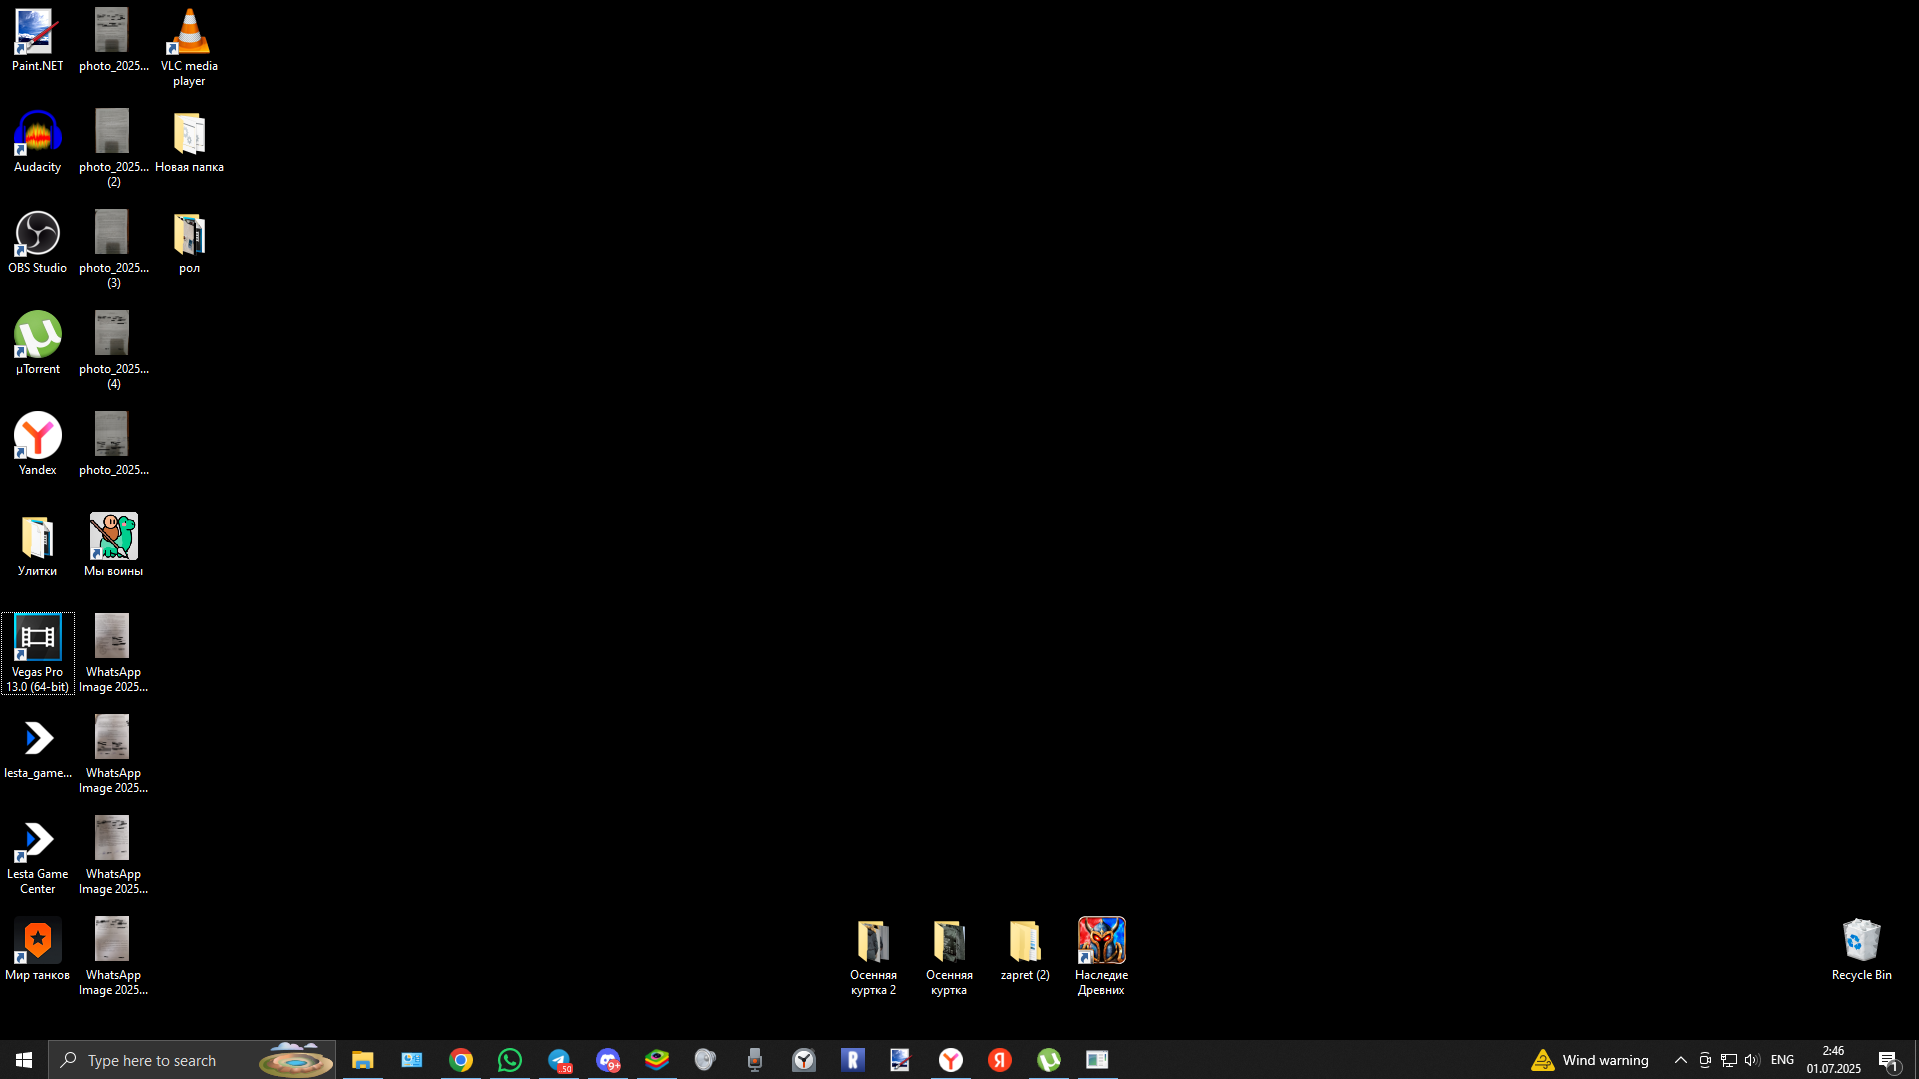Select the Yandex desktop shortcut

click(37, 445)
